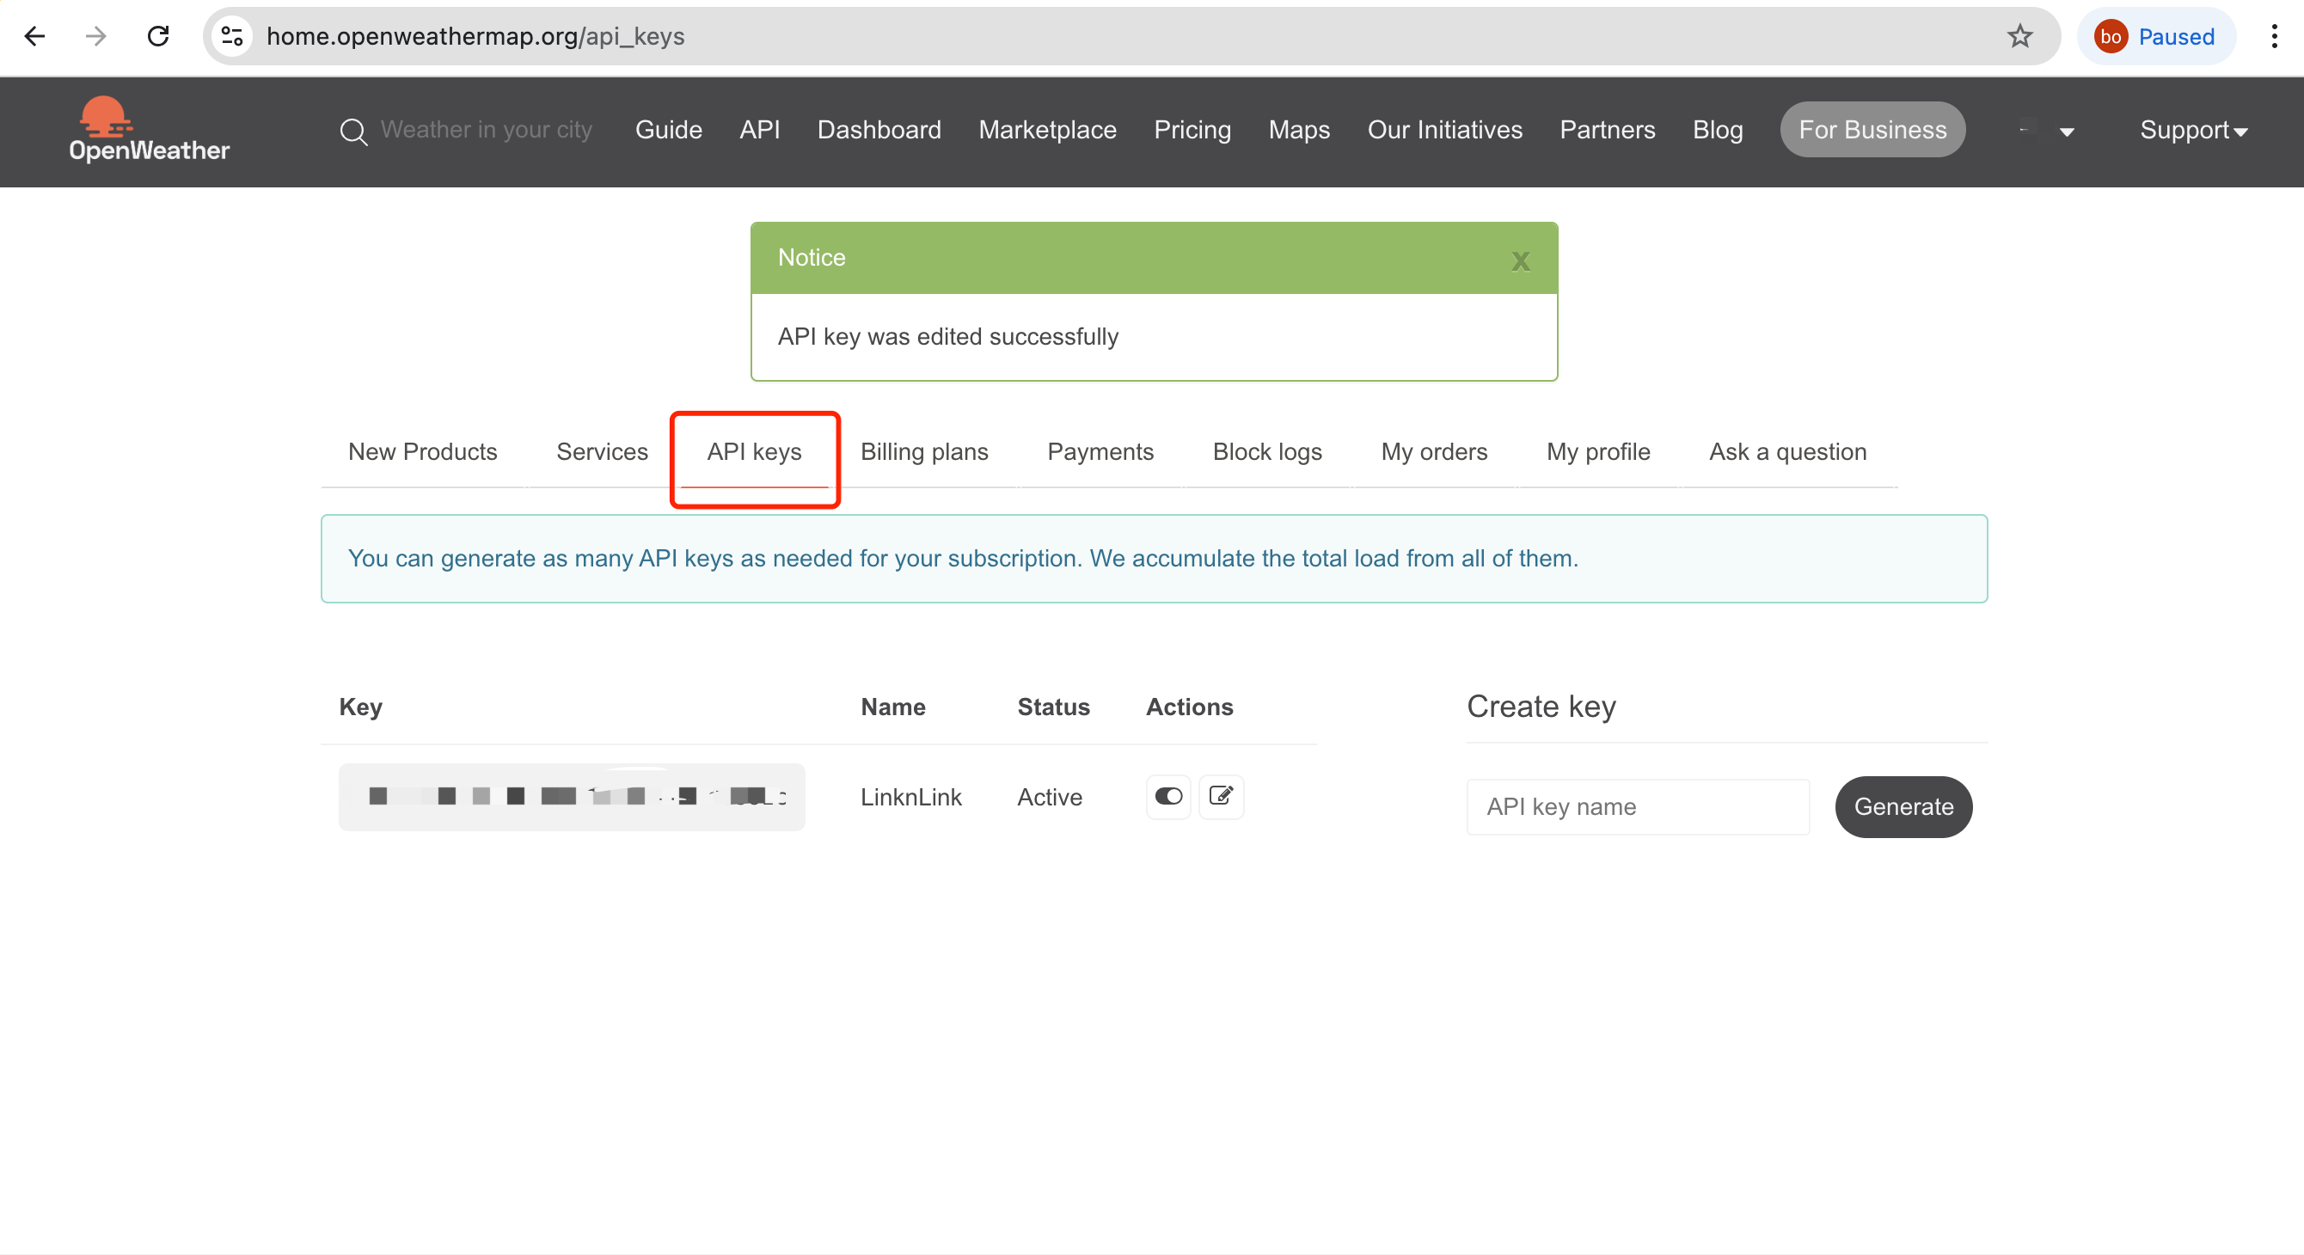The height and width of the screenshot is (1255, 2304).
Task: Click the search magnifier icon
Action: [353, 131]
